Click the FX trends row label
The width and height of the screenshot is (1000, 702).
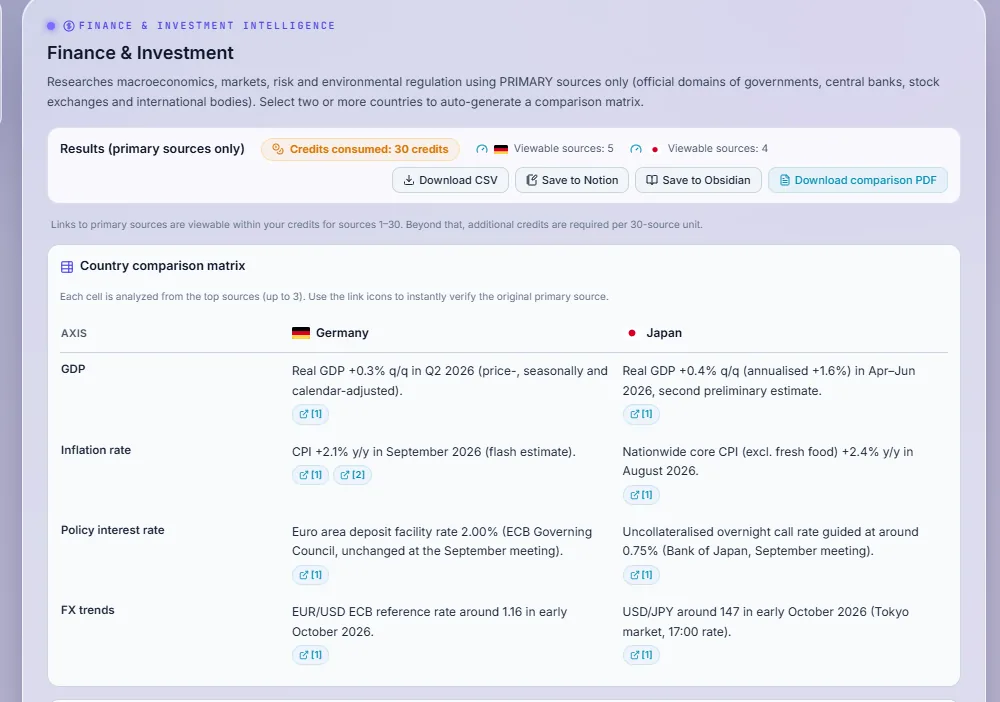click(x=88, y=610)
